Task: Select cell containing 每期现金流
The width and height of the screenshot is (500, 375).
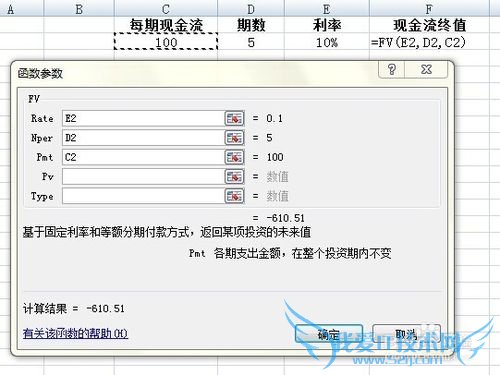Action: point(166,25)
